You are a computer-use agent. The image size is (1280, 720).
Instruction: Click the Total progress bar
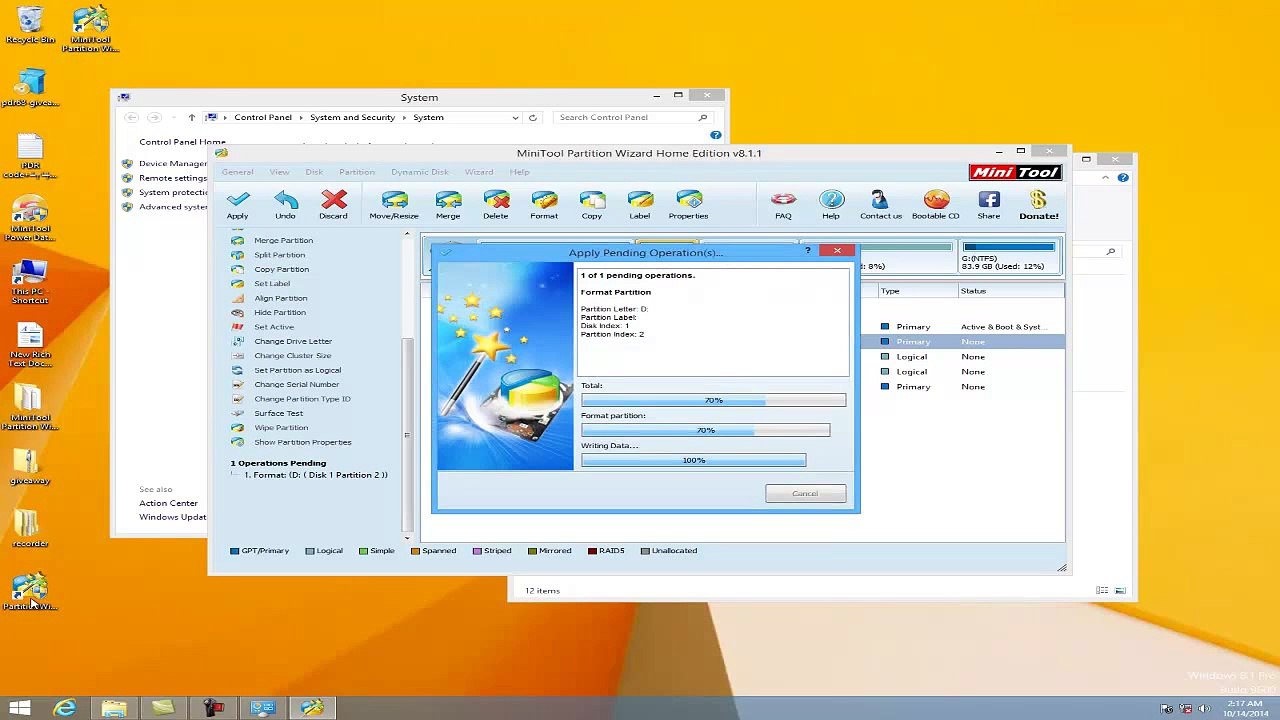tap(713, 400)
